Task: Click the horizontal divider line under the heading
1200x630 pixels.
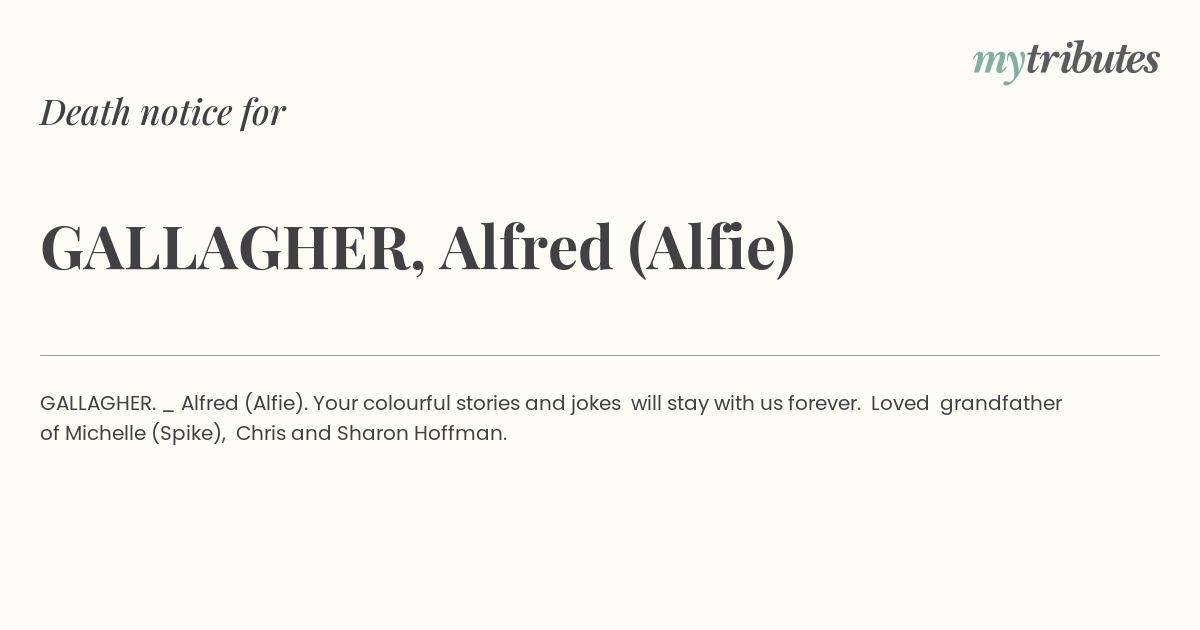Action: pos(600,355)
